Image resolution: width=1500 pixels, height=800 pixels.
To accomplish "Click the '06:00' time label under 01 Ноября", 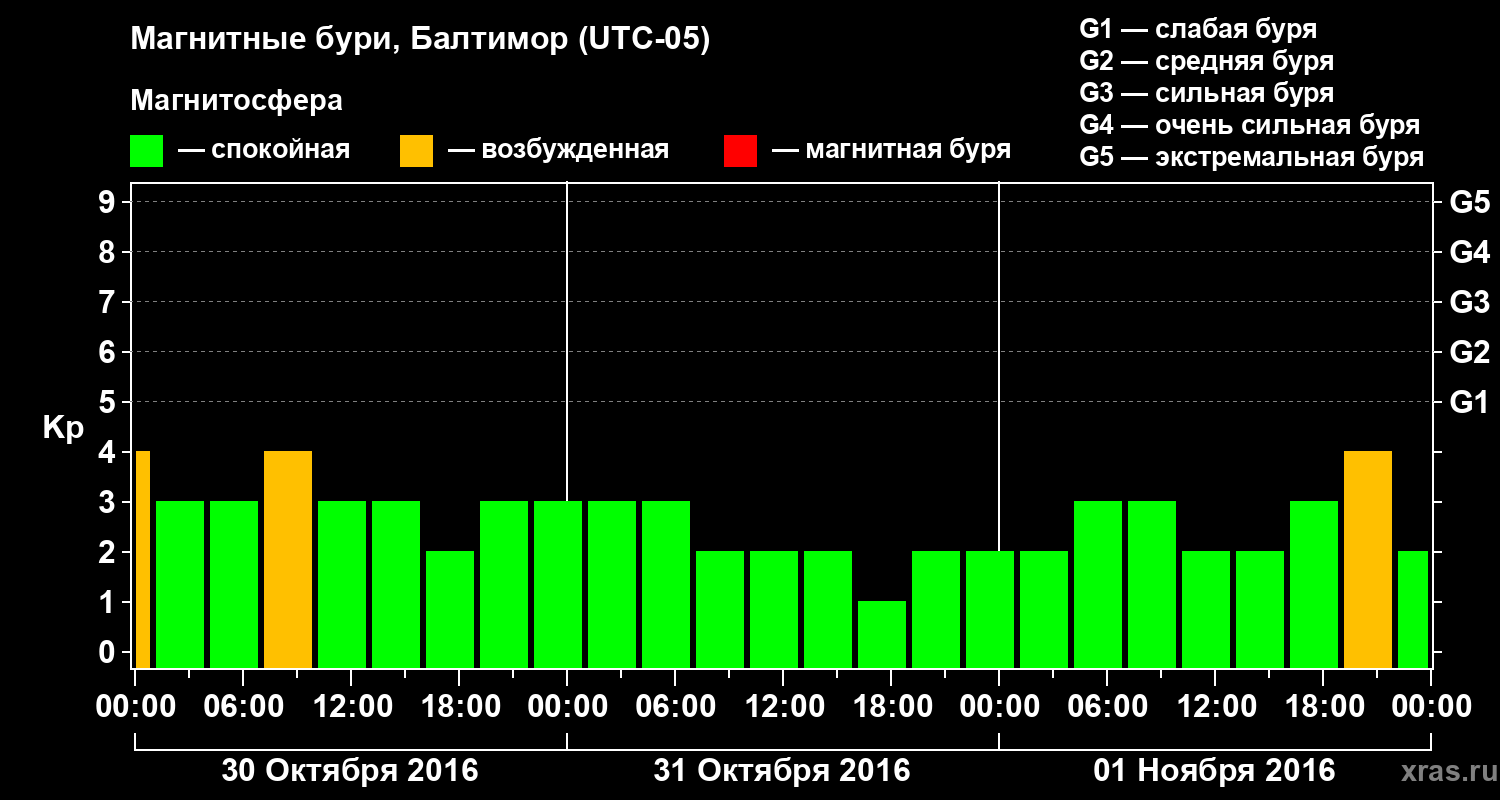I will pyautogui.click(x=1110, y=708).
